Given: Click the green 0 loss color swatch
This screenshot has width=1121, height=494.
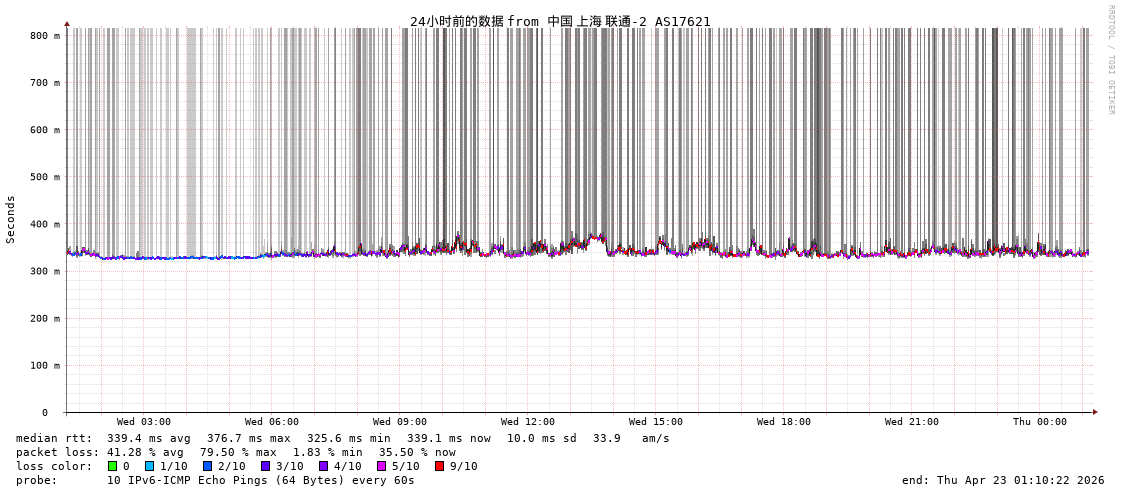Looking at the screenshot, I should (x=112, y=466).
